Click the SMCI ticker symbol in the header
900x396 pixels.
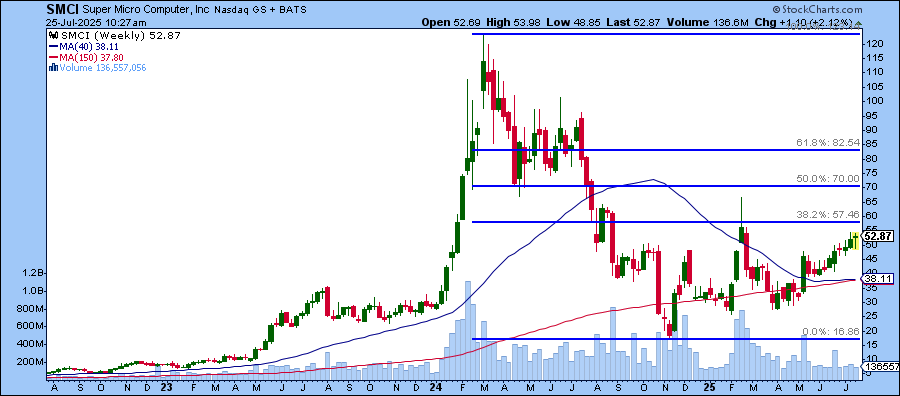point(62,10)
